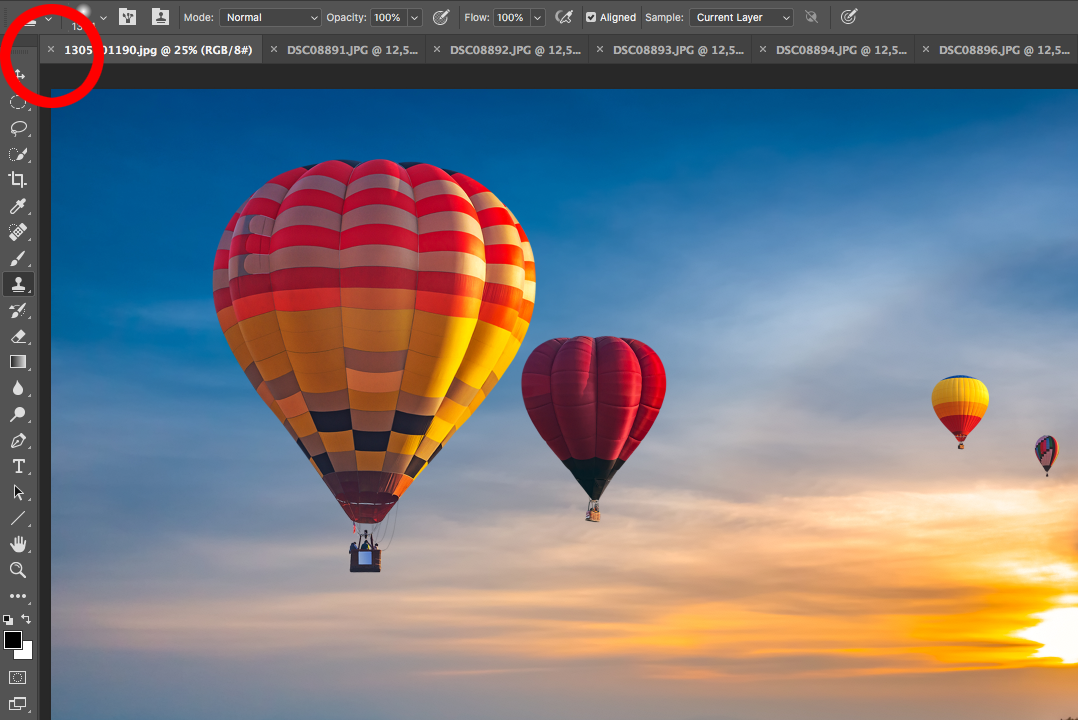Open the Opacity slider dropdown arrow
The height and width of the screenshot is (720, 1078).
point(414,18)
